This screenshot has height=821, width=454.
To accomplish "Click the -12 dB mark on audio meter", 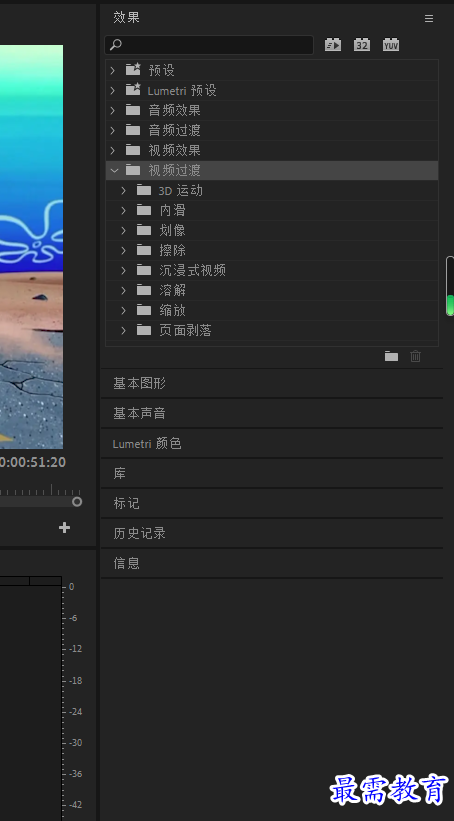I will [75, 649].
